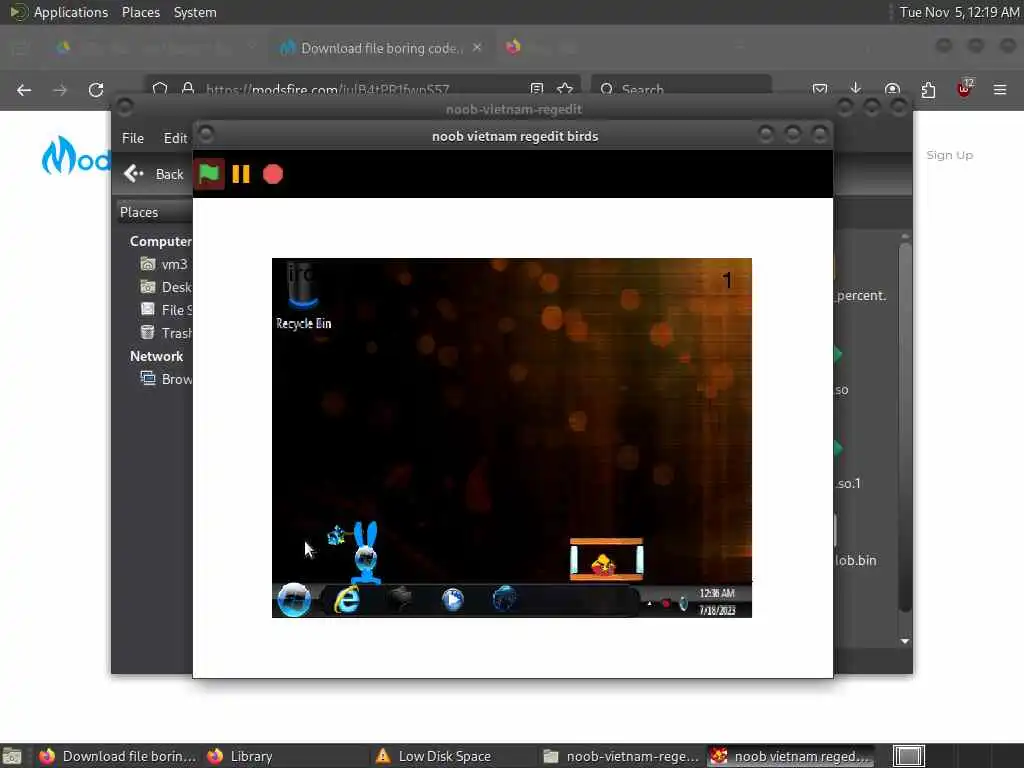Open Pocket save icon in browser toolbar

[820, 89]
